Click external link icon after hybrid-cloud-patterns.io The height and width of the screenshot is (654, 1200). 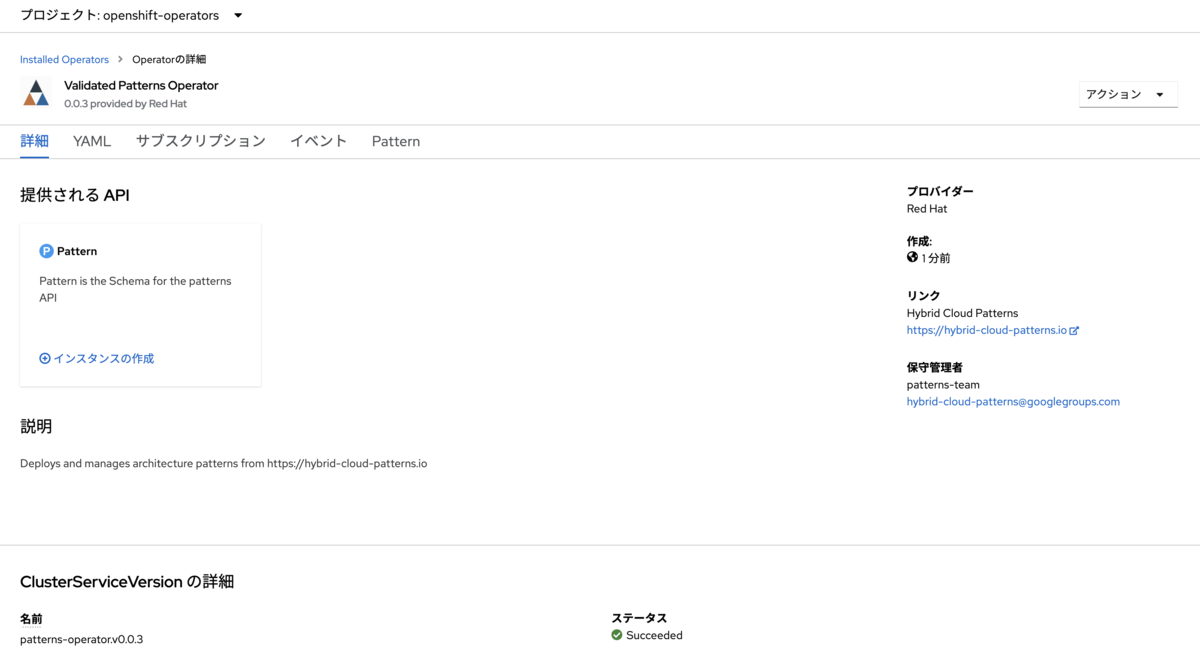pyautogui.click(x=1075, y=331)
